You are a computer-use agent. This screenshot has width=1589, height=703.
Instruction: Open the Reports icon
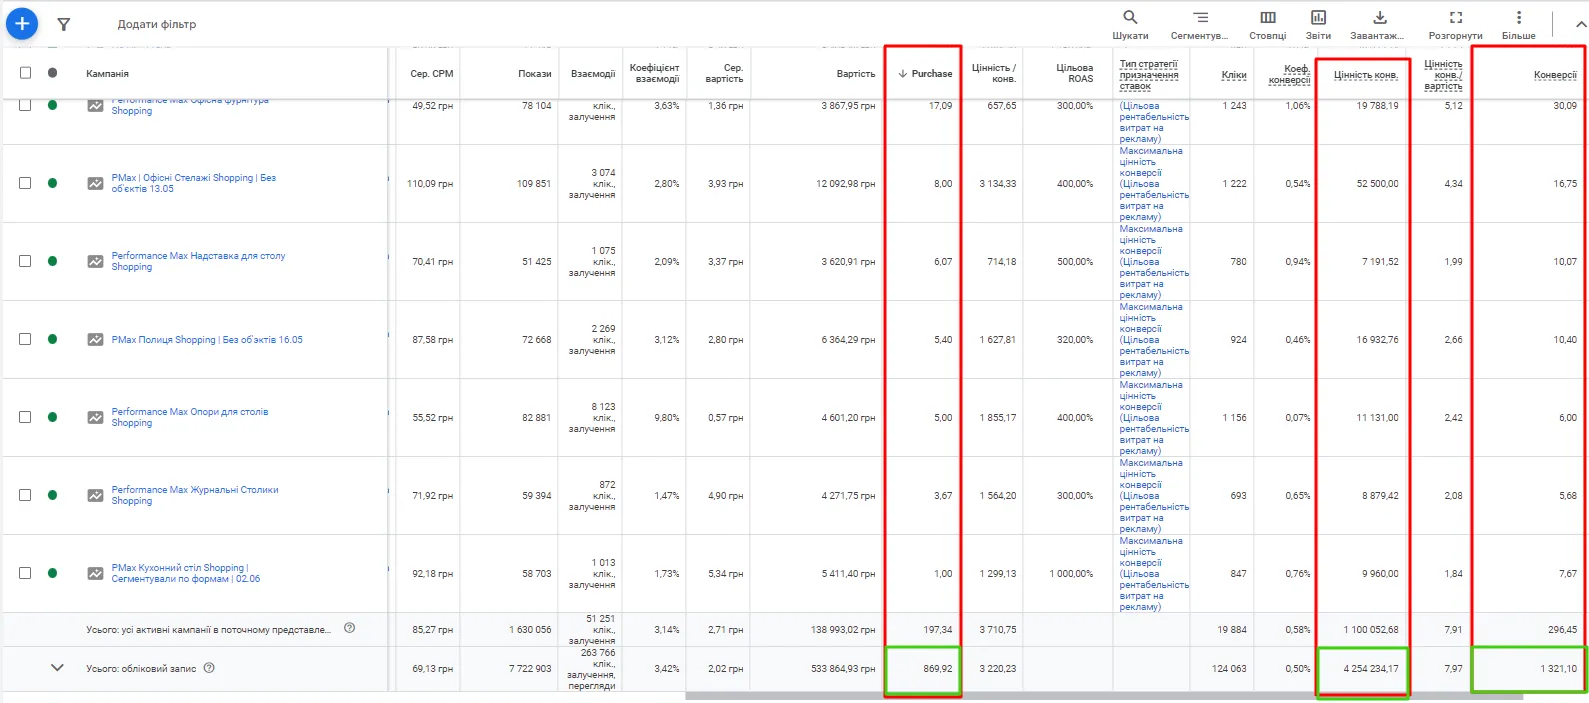coord(1318,18)
